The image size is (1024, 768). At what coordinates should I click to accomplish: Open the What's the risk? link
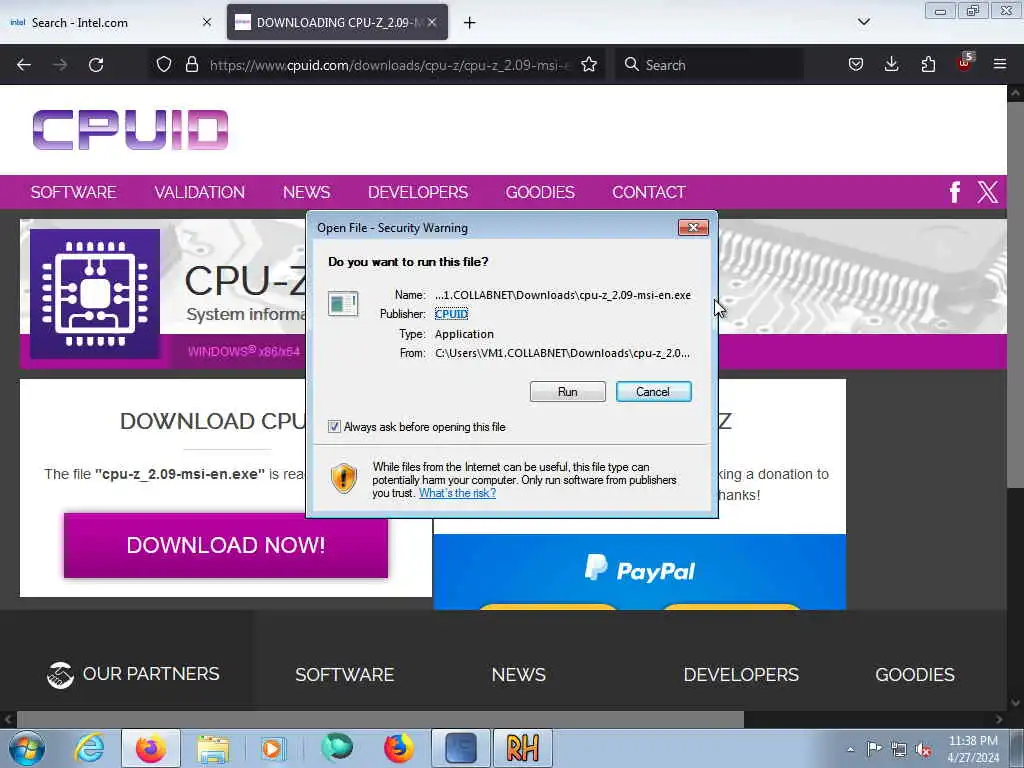(457, 493)
